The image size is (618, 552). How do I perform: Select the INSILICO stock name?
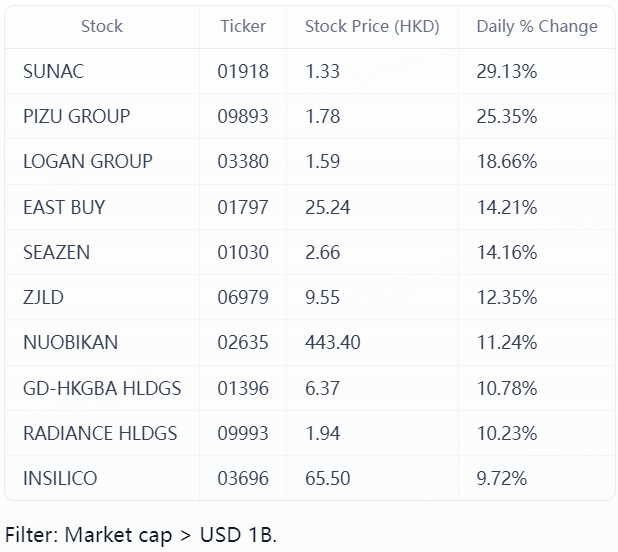click(60, 478)
